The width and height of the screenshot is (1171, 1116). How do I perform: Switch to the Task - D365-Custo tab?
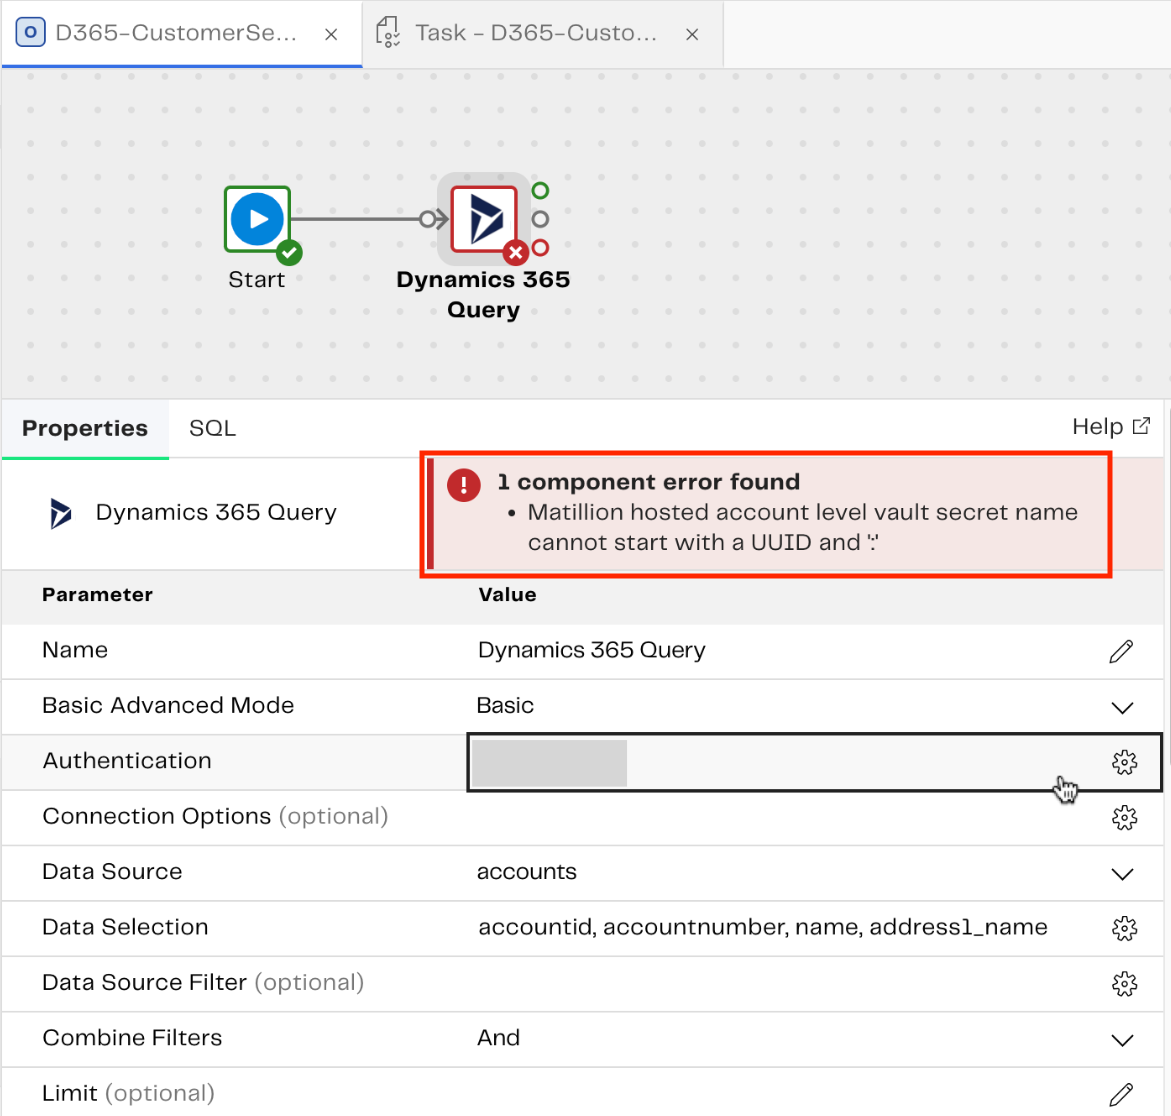point(543,33)
